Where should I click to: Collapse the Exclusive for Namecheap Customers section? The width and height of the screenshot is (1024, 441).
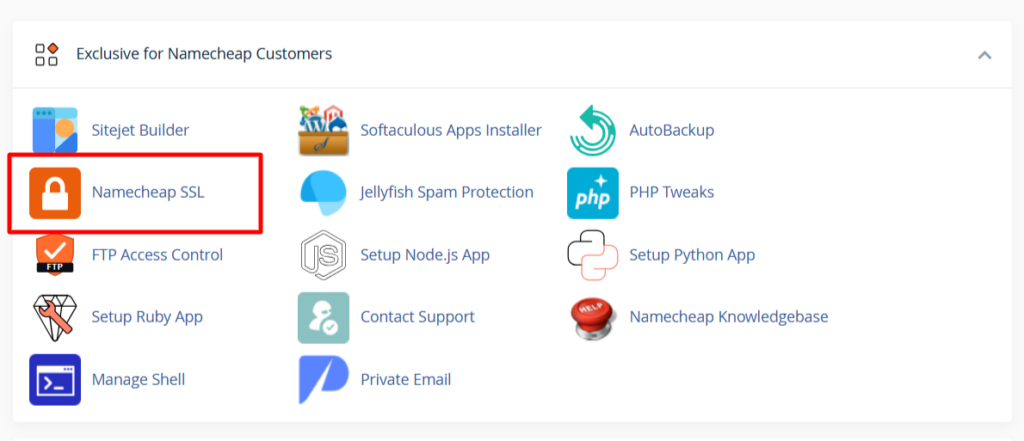pyautogui.click(x=985, y=55)
